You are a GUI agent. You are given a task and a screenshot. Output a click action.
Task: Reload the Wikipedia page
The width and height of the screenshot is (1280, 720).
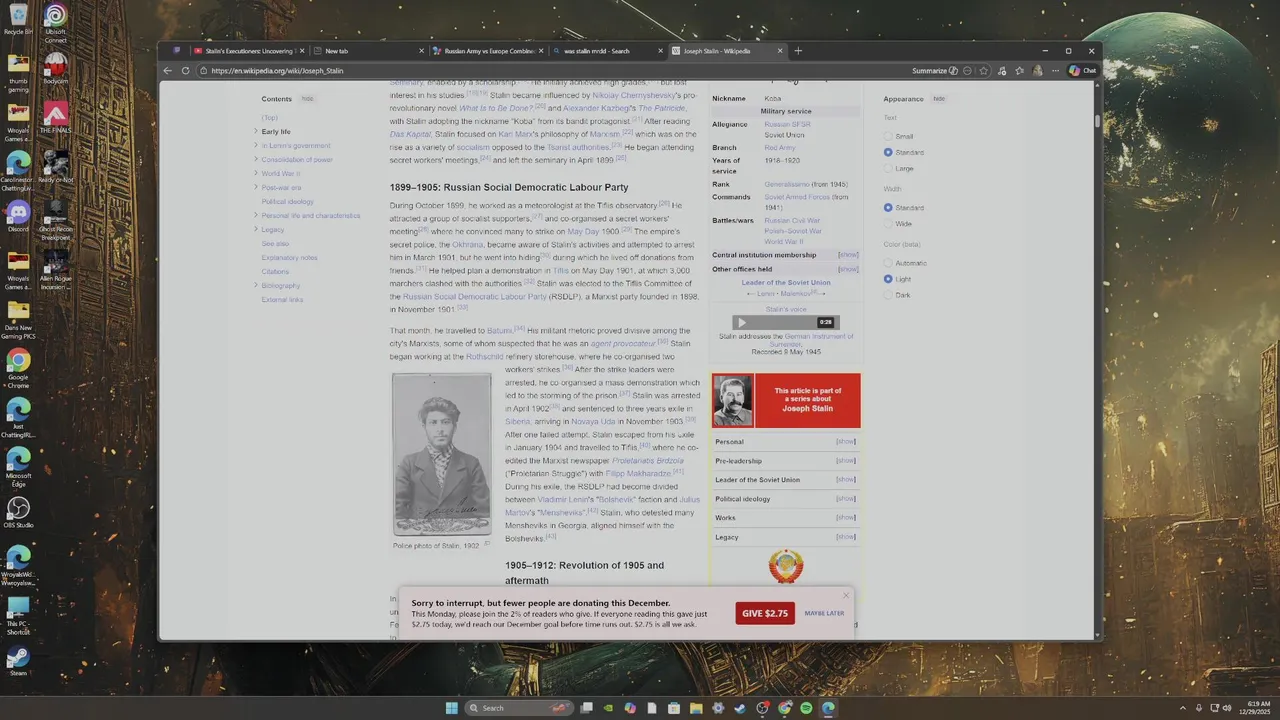pyautogui.click(x=185, y=71)
